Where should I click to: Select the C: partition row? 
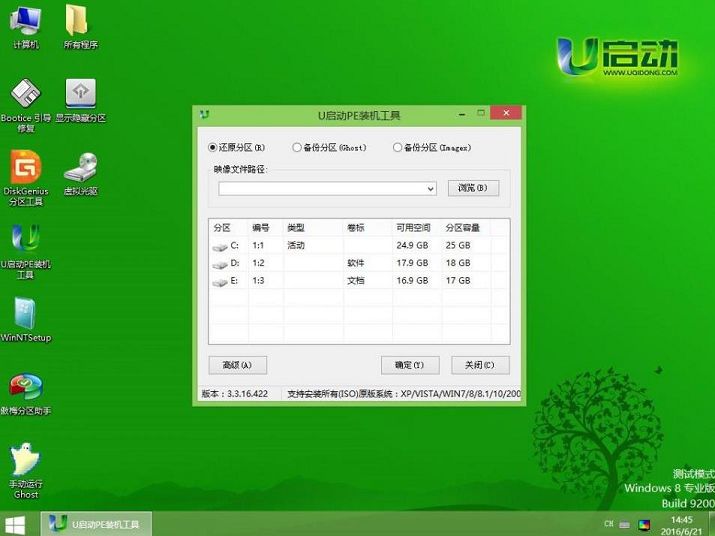coord(359,245)
